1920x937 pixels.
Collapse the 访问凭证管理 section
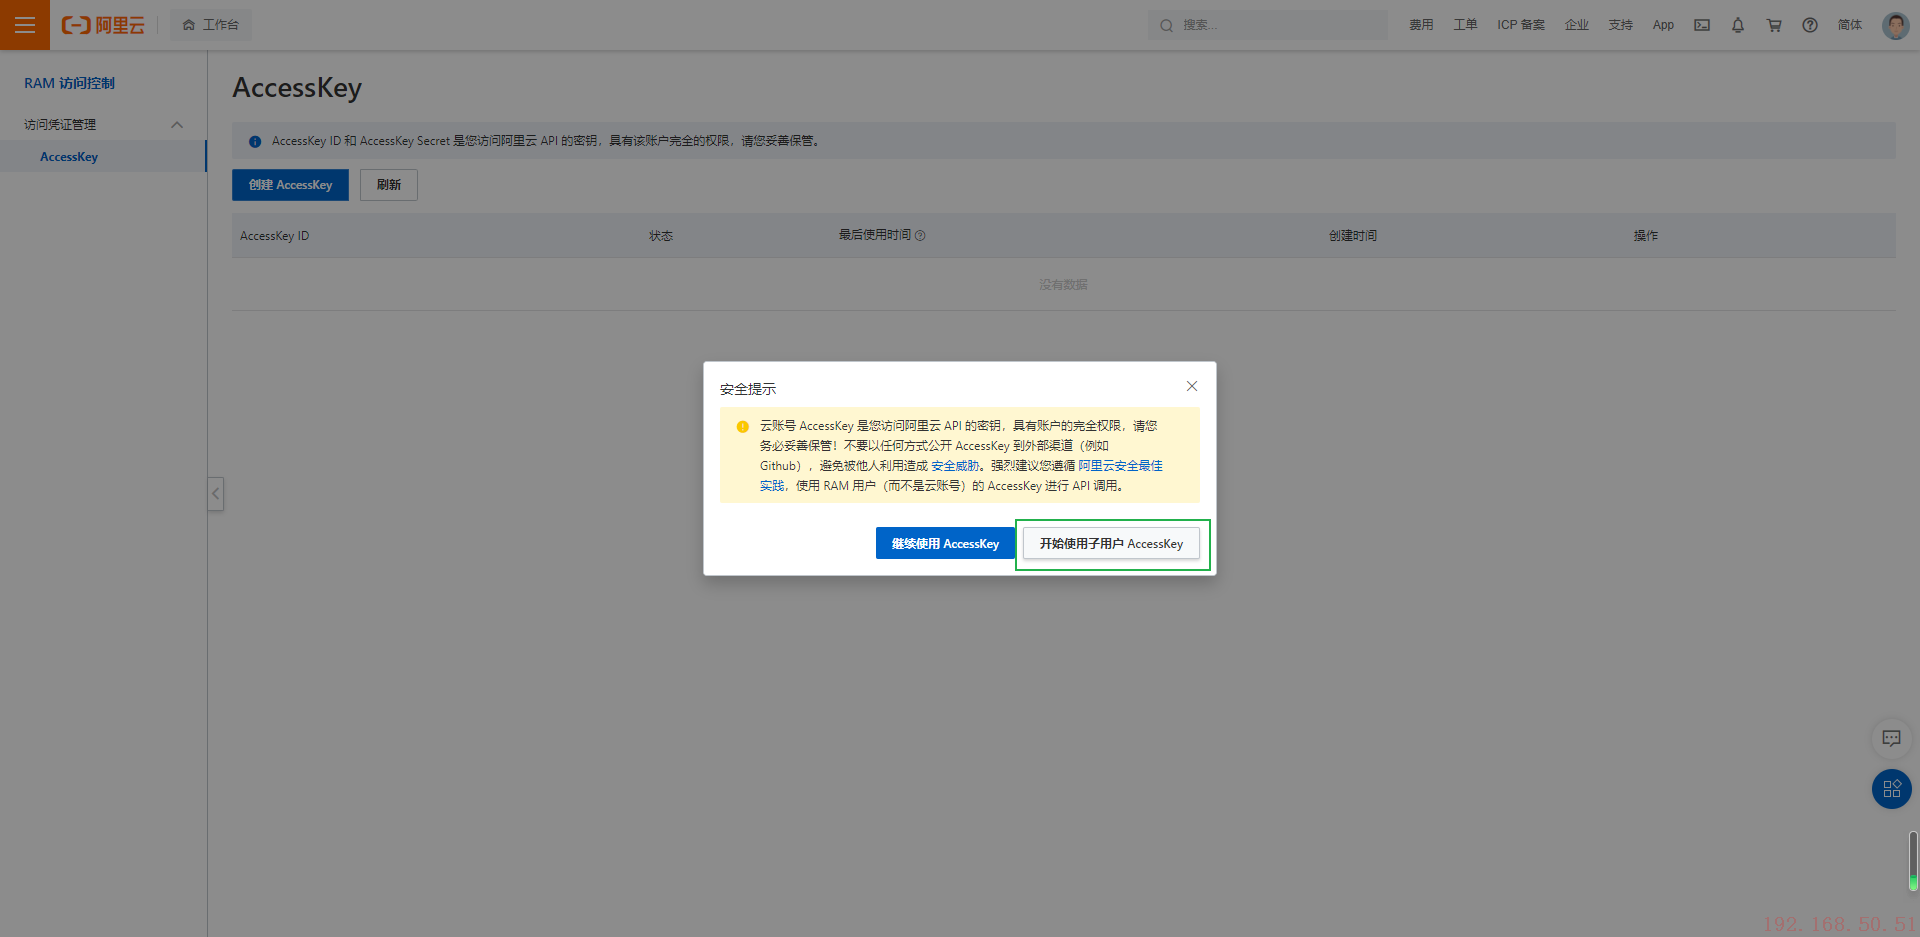177,125
